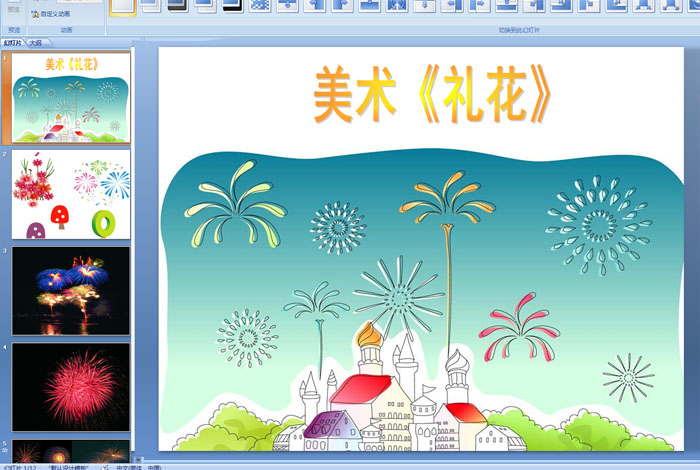Click the 切换到此幻灯片 group label
Viewport: 700px width, 470px height.
click(x=519, y=30)
